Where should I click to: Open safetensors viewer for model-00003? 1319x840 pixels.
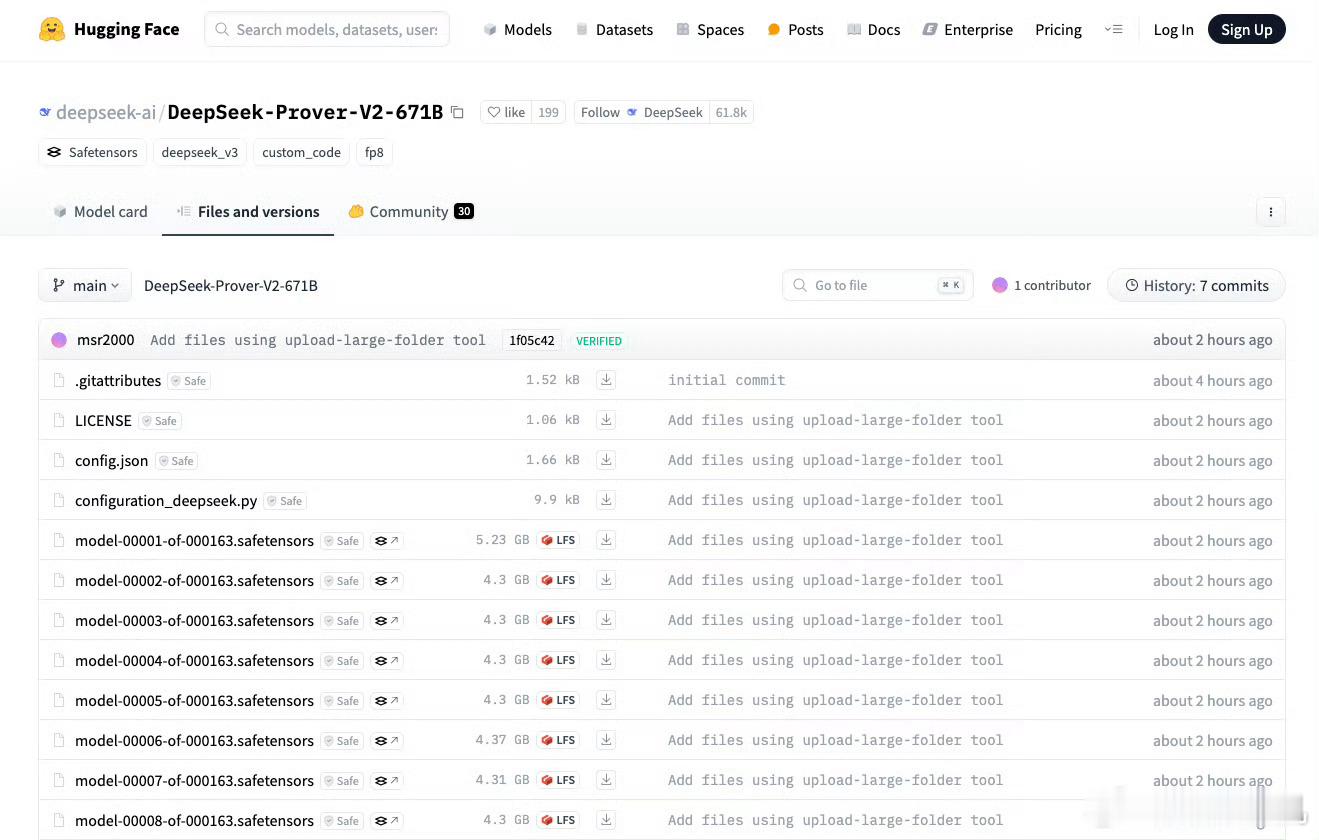[x=386, y=621]
